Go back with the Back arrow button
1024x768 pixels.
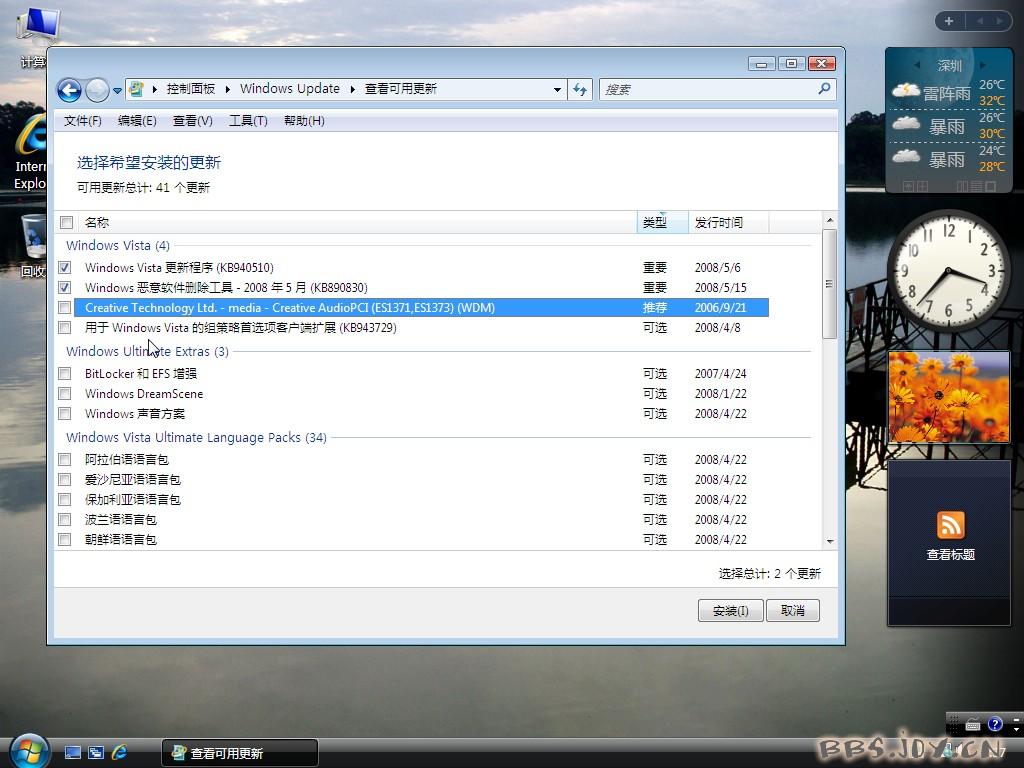point(69,89)
